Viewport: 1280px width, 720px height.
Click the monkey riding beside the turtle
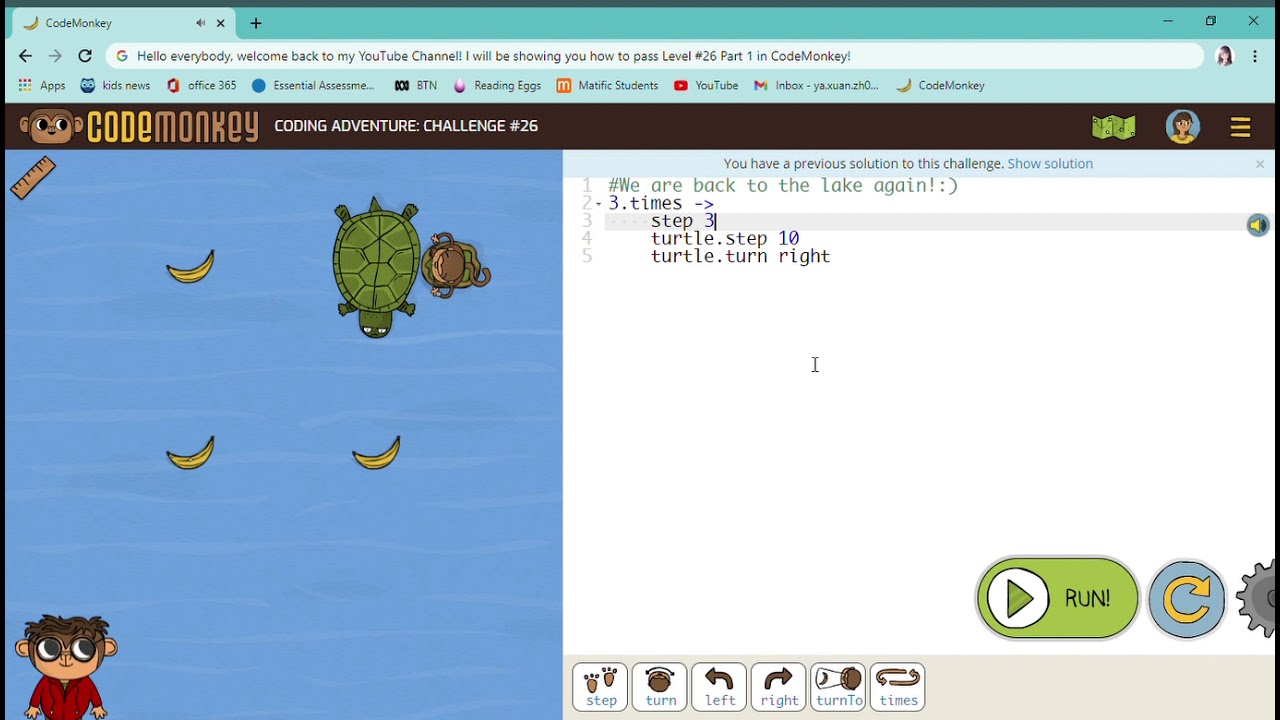(x=456, y=266)
